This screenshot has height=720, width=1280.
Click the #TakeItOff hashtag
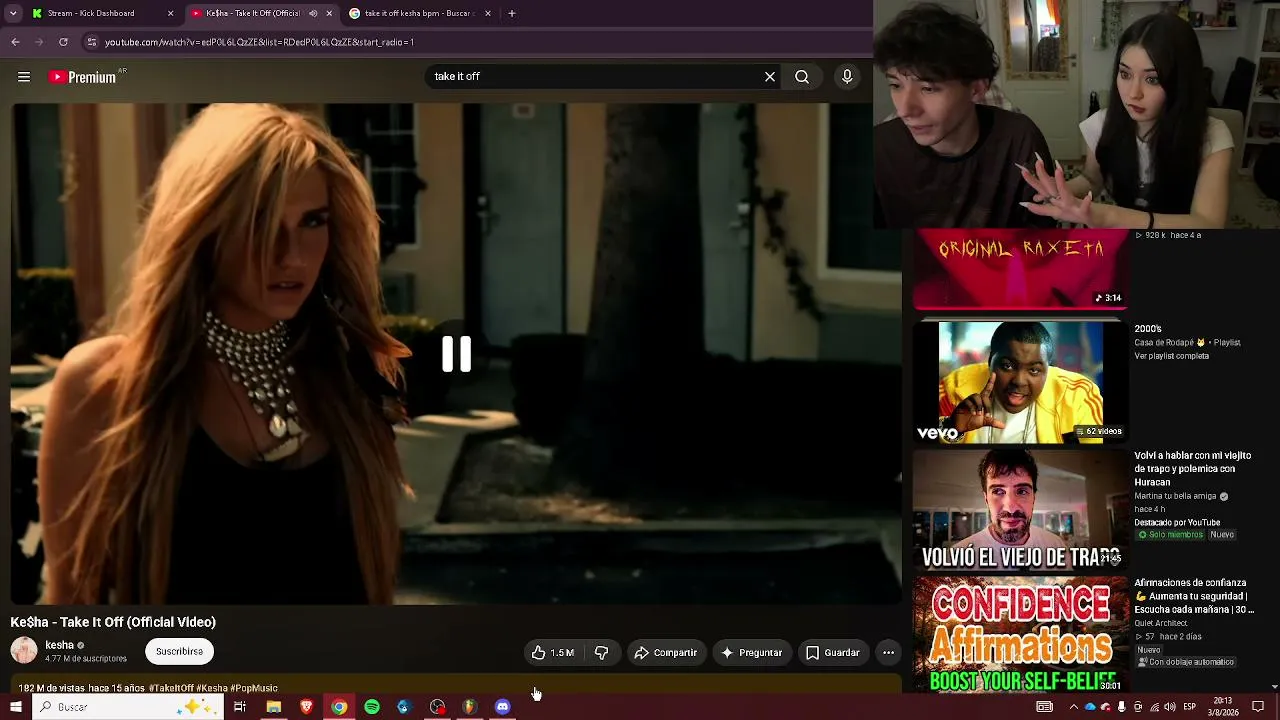tap(170, 688)
